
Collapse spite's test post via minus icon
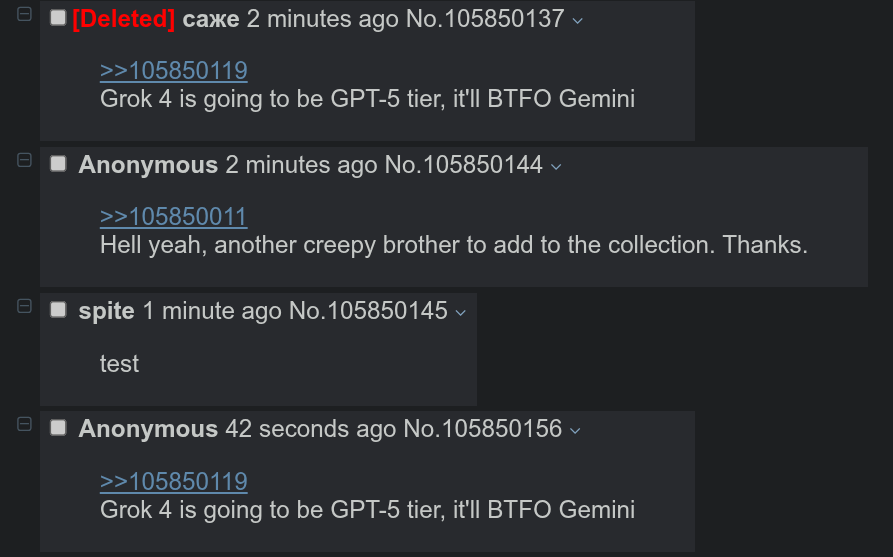click(25, 306)
